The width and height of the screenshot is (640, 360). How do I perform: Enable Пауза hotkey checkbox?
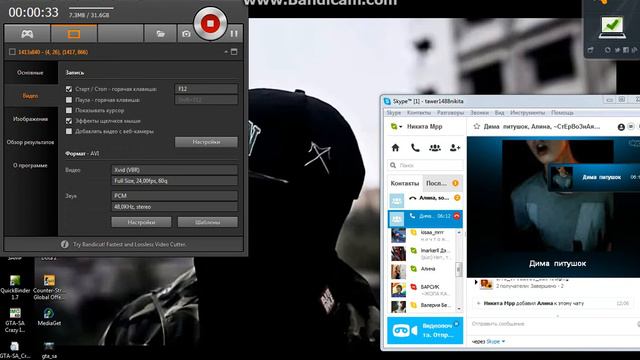click(69, 100)
